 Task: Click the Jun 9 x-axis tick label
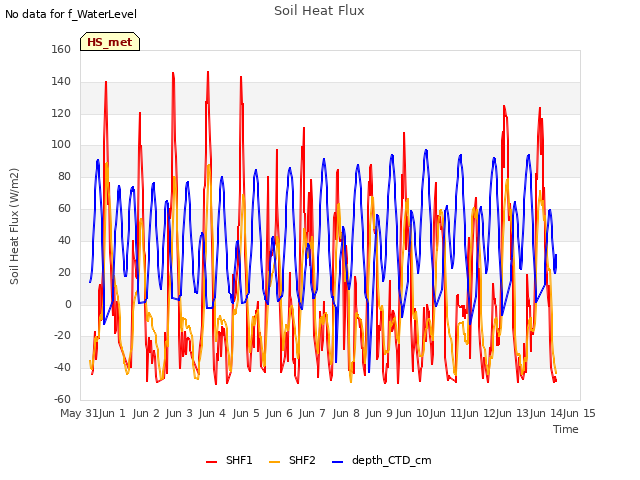[x=379, y=413]
